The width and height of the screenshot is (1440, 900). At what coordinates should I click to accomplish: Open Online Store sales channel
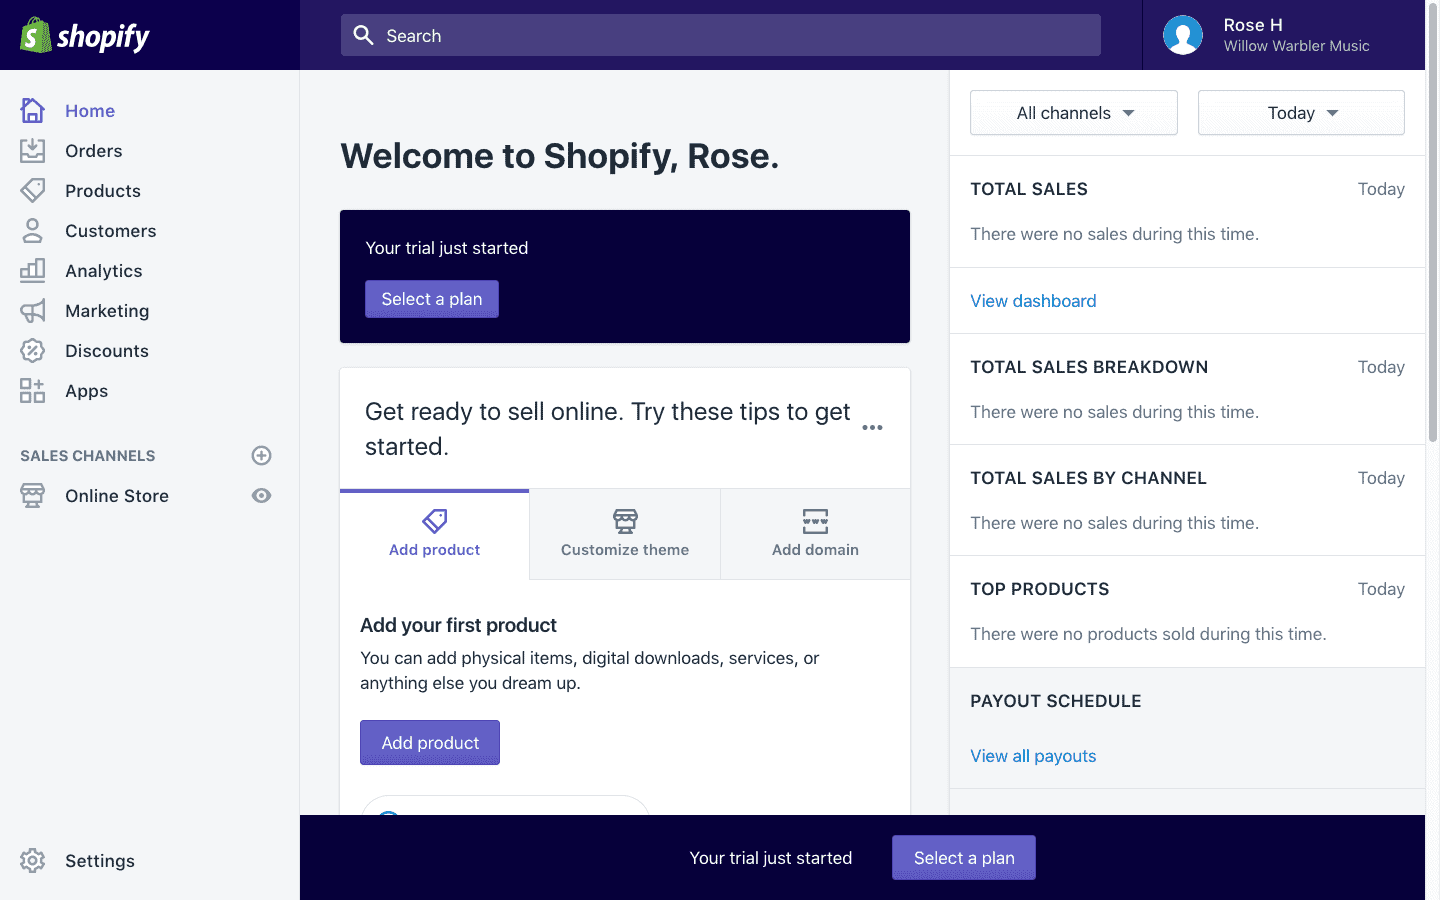(117, 496)
